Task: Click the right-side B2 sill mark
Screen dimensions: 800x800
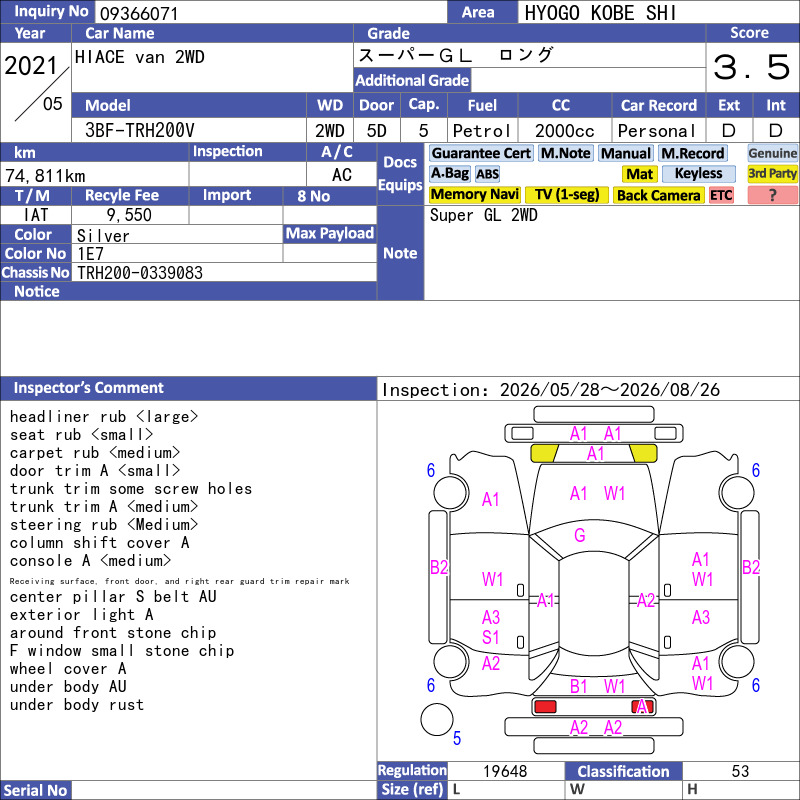Action: 751,567
